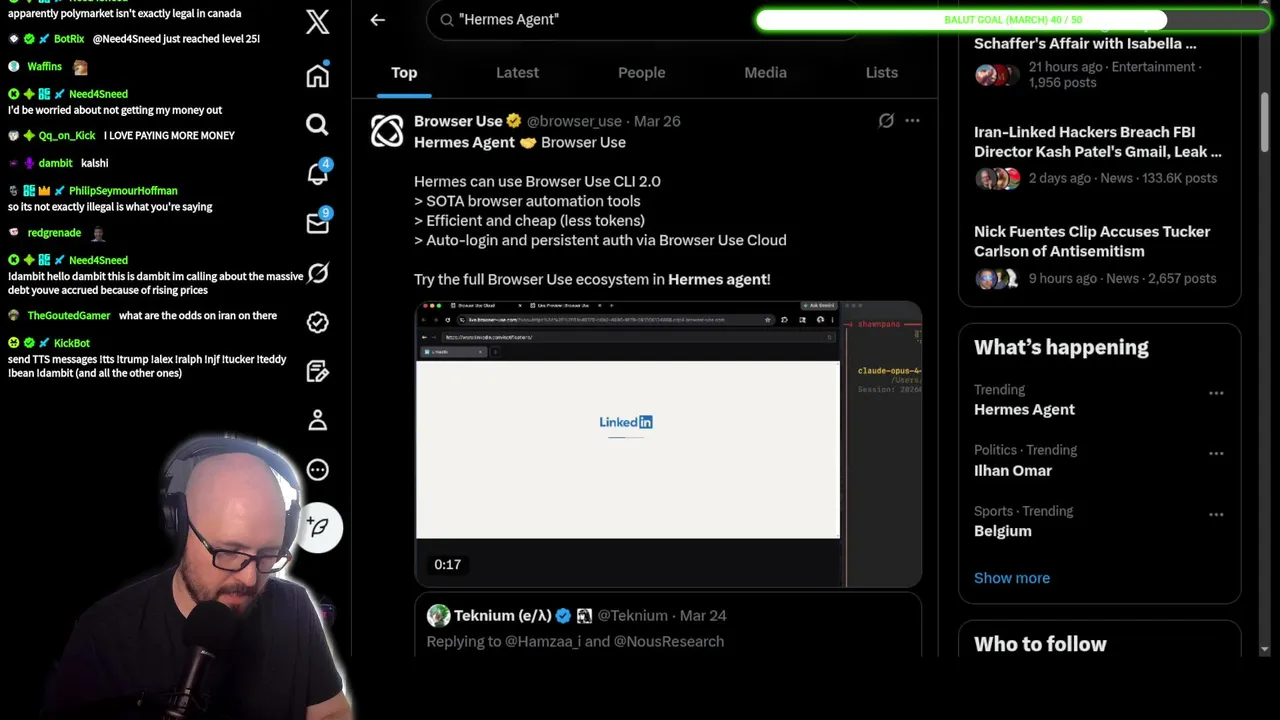The image size is (1280, 720).
Task: Go back with the left arrow
Action: pyautogui.click(x=377, y=20)
